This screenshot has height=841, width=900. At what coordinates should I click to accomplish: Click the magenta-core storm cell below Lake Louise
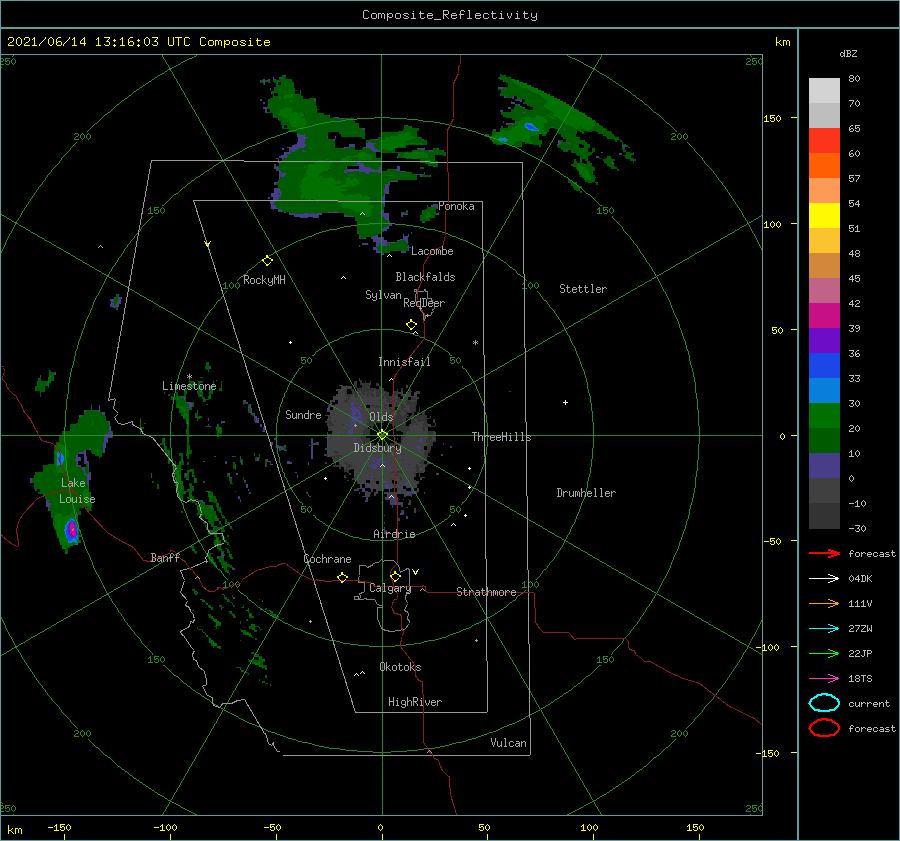71,529
